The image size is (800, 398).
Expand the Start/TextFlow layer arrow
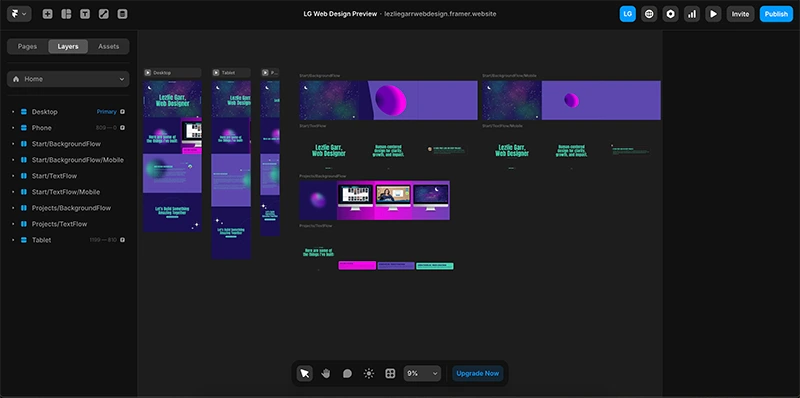(x=13, y=176)
